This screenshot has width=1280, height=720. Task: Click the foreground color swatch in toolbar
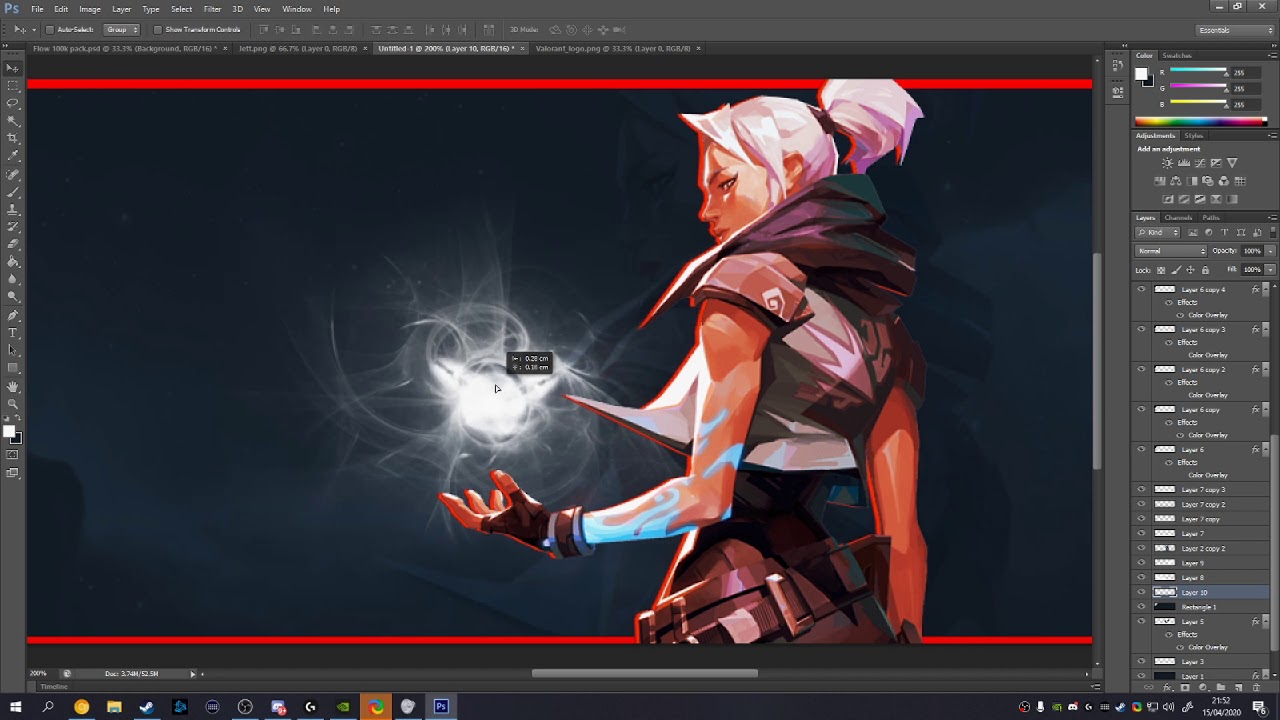pyautogui.click(x=9, y=432)
